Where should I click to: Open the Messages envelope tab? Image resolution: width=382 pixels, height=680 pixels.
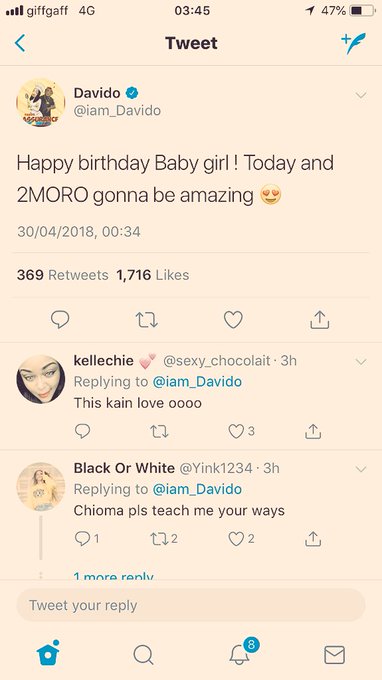334,655
